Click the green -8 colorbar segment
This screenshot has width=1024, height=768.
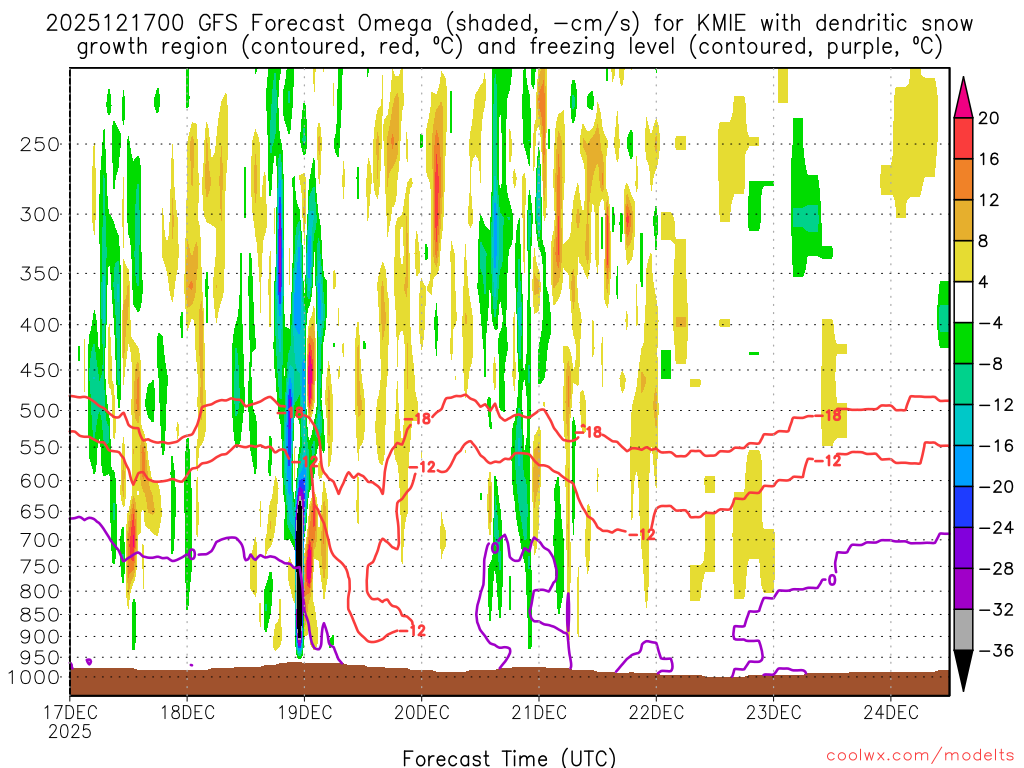tap(963, 343)
